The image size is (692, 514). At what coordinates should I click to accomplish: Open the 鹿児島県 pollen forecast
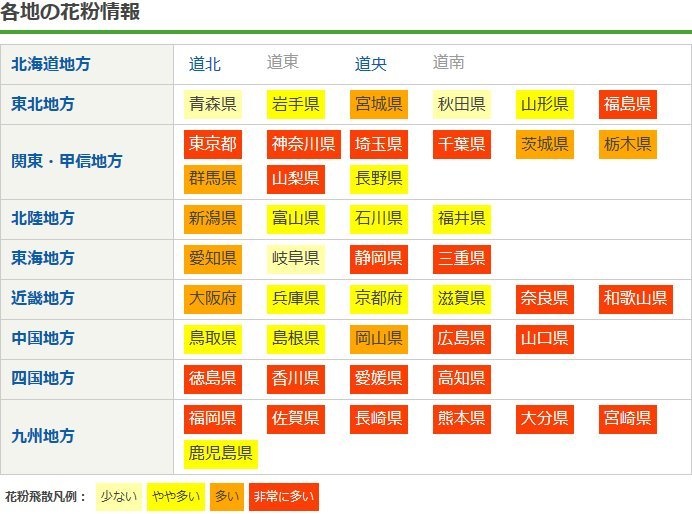[x=221, y=454]
